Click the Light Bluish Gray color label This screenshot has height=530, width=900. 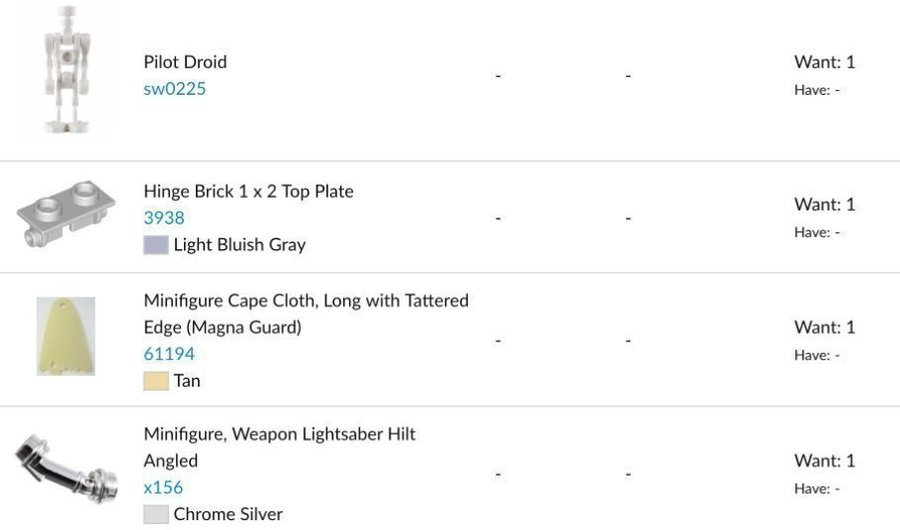[x=239, y=244]
